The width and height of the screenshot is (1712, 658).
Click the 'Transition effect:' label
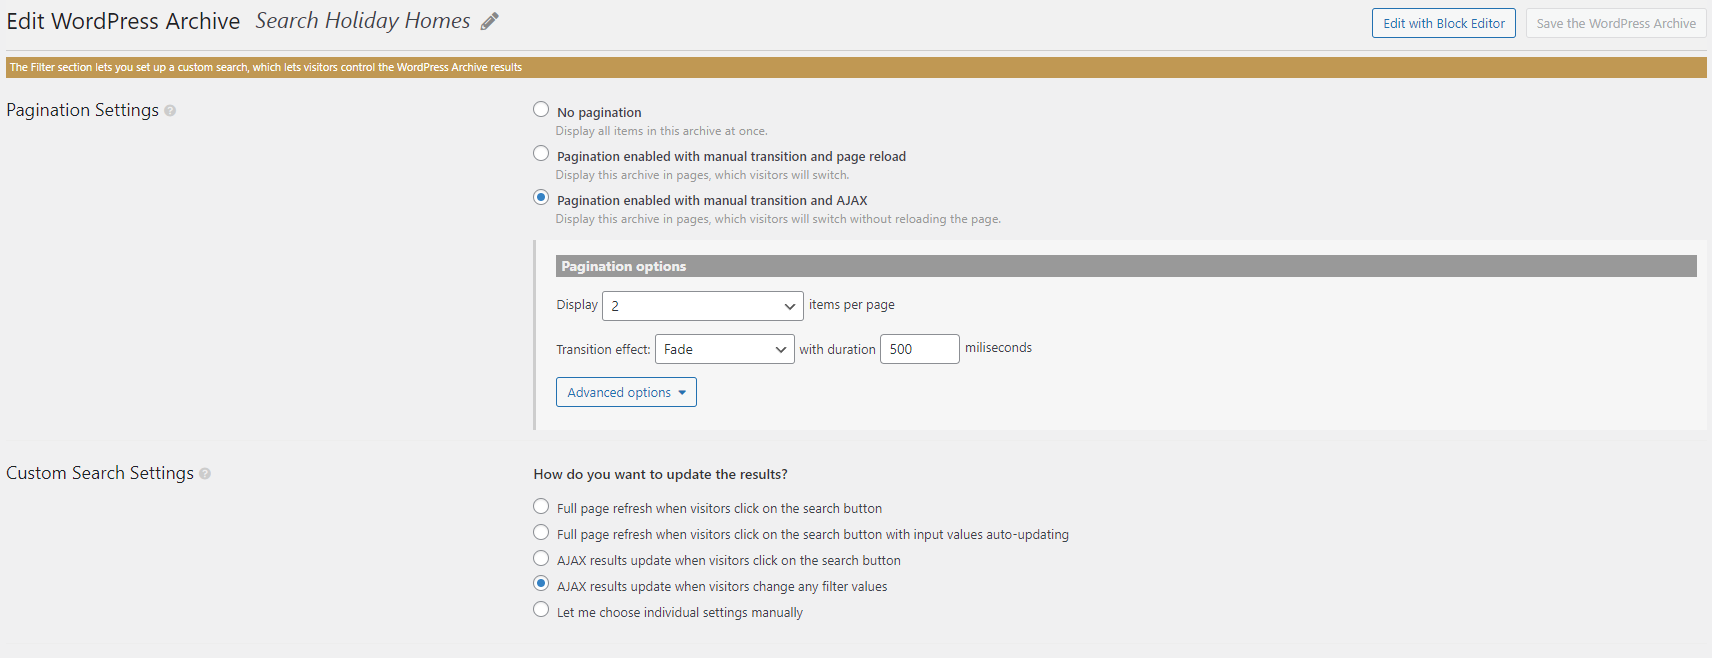coord(603,349)
